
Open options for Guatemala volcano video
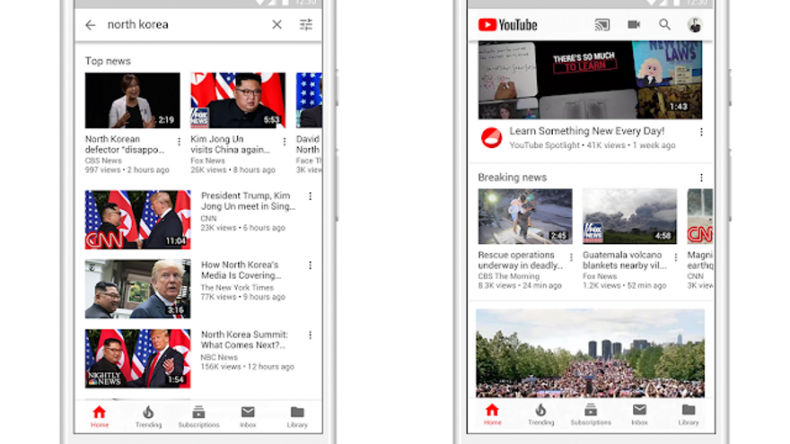pyautogui.click(x=676, y=258)
